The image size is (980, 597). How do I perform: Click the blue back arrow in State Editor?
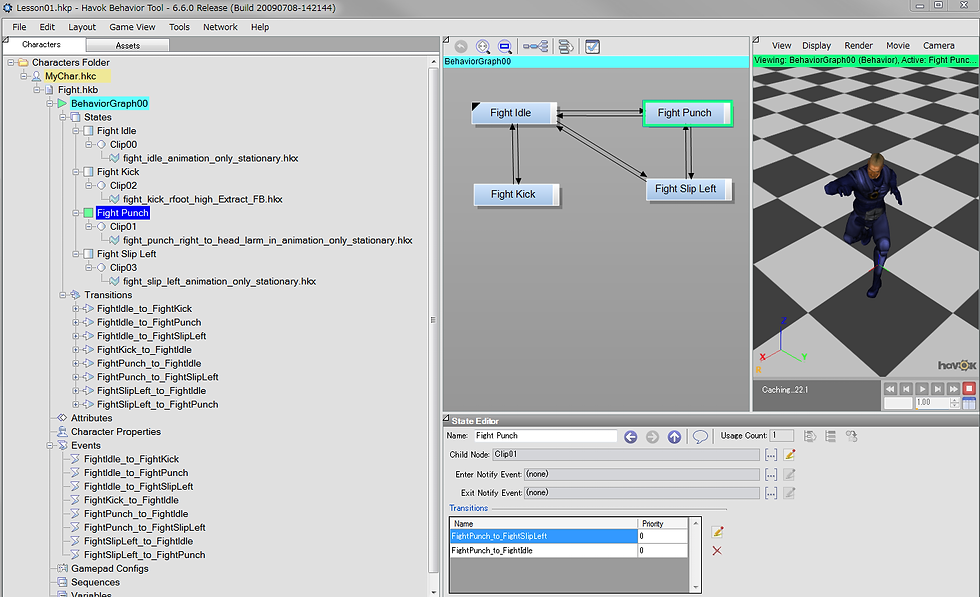[x=631, y=437]
